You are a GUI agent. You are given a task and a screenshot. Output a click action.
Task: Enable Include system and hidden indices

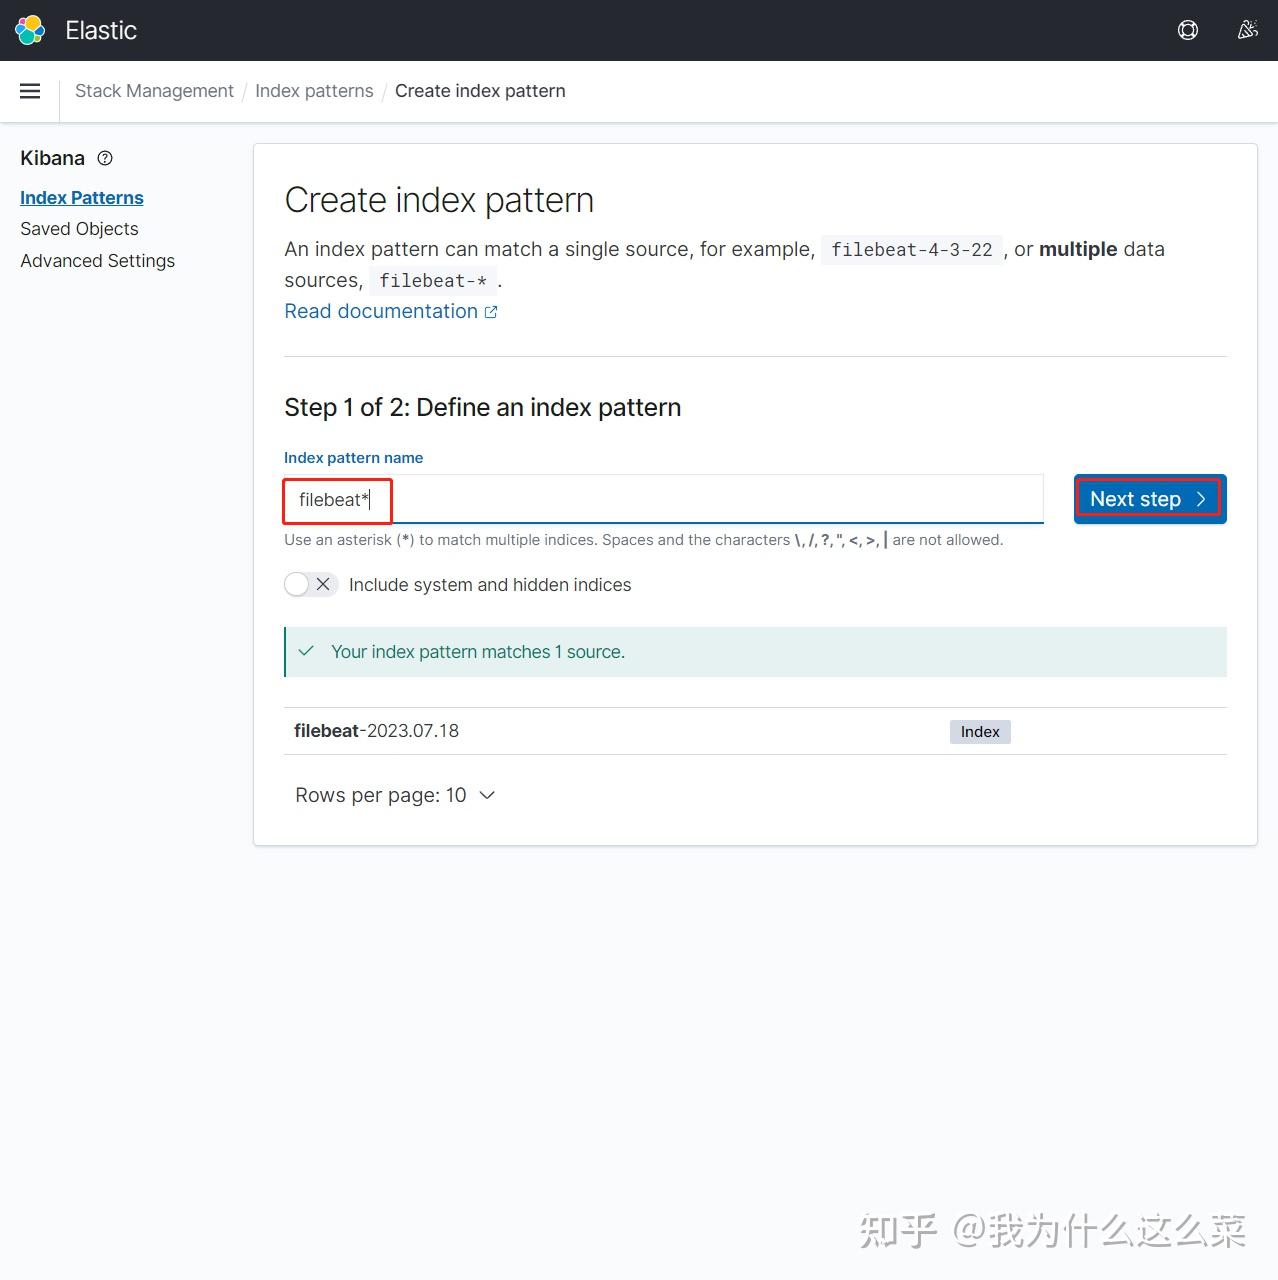(310, 584)
